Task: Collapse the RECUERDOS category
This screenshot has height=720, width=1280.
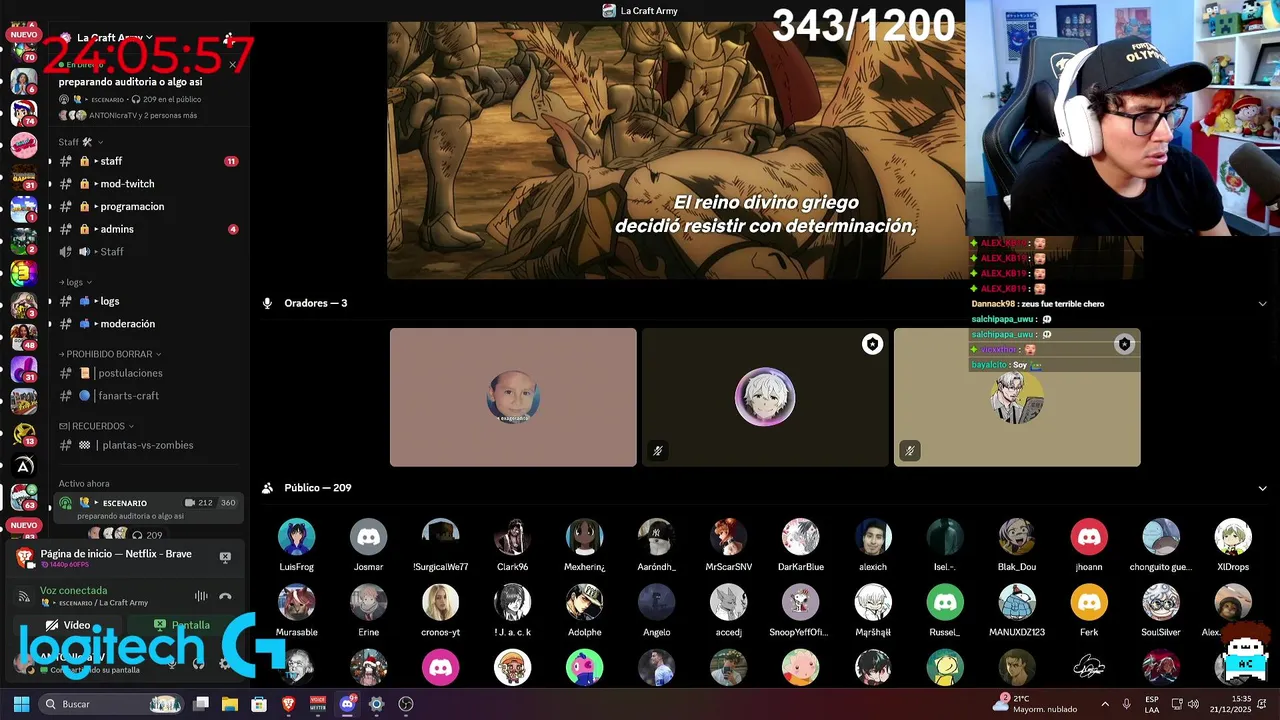Action: pyautogui.click(x=96, y=426)
